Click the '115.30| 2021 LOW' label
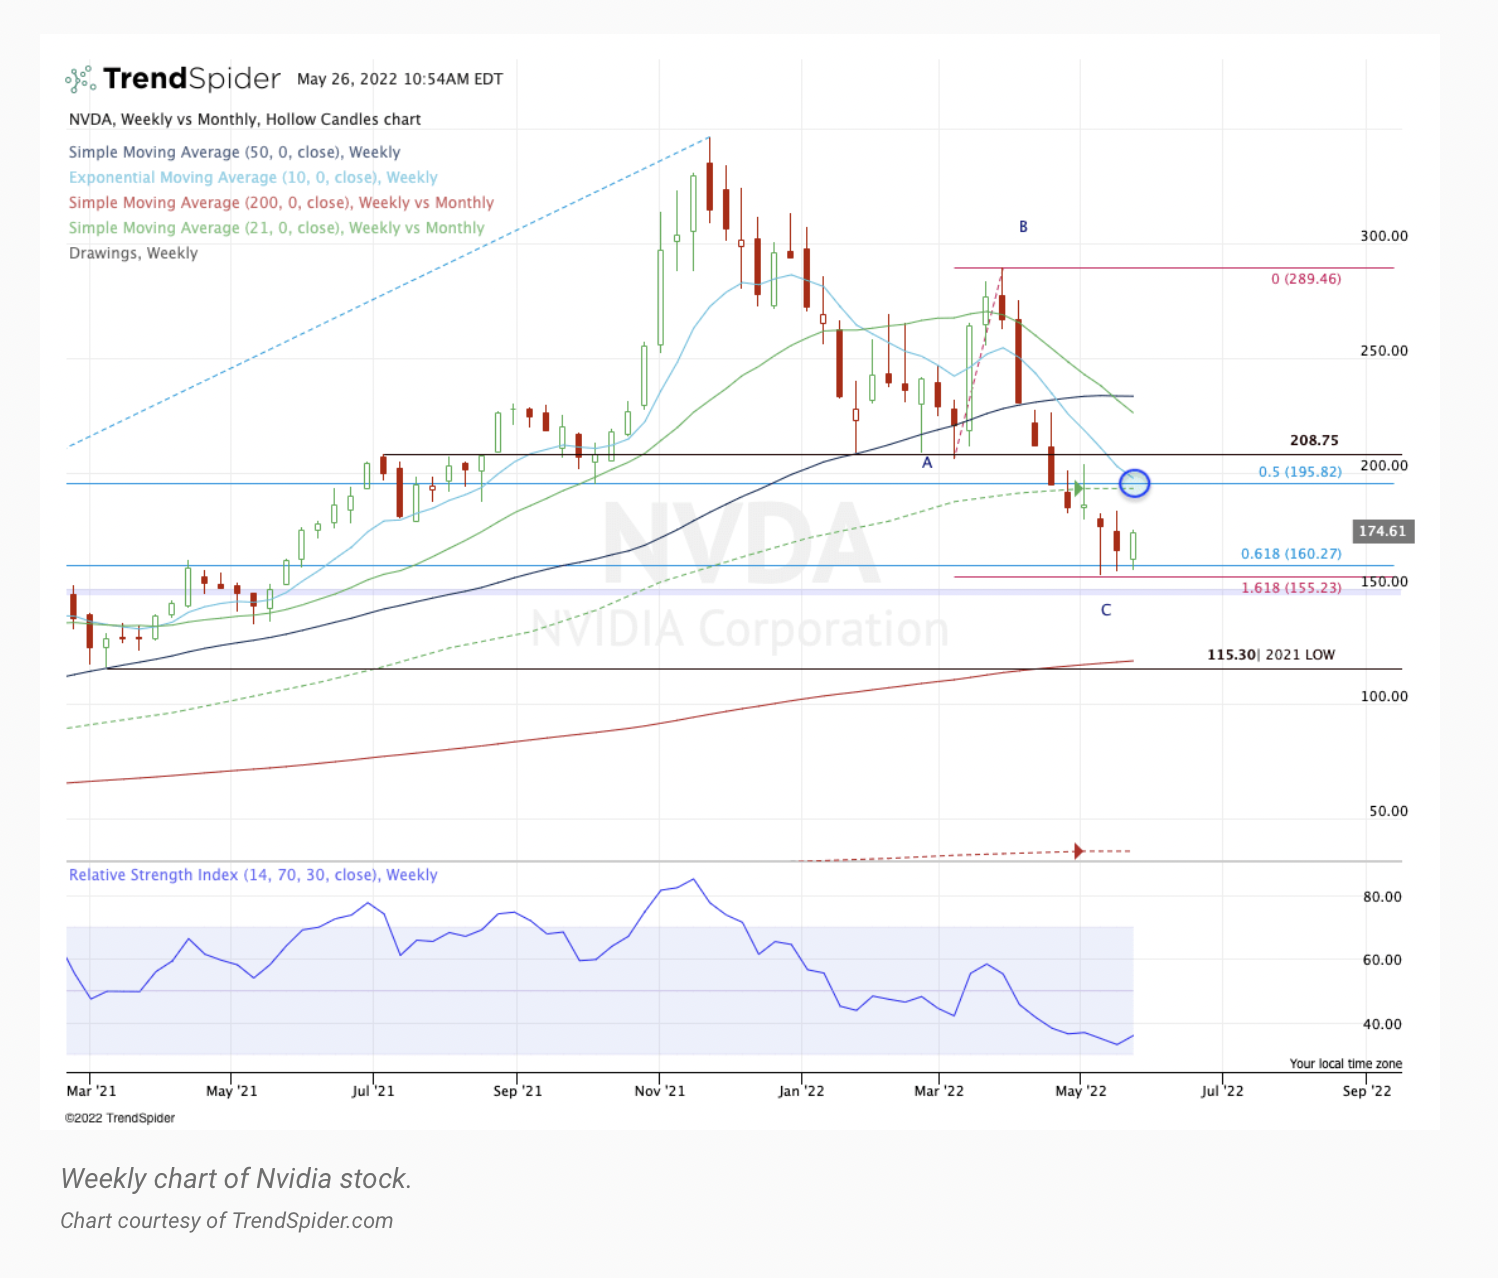1498x1278 pixels. 1271,655
